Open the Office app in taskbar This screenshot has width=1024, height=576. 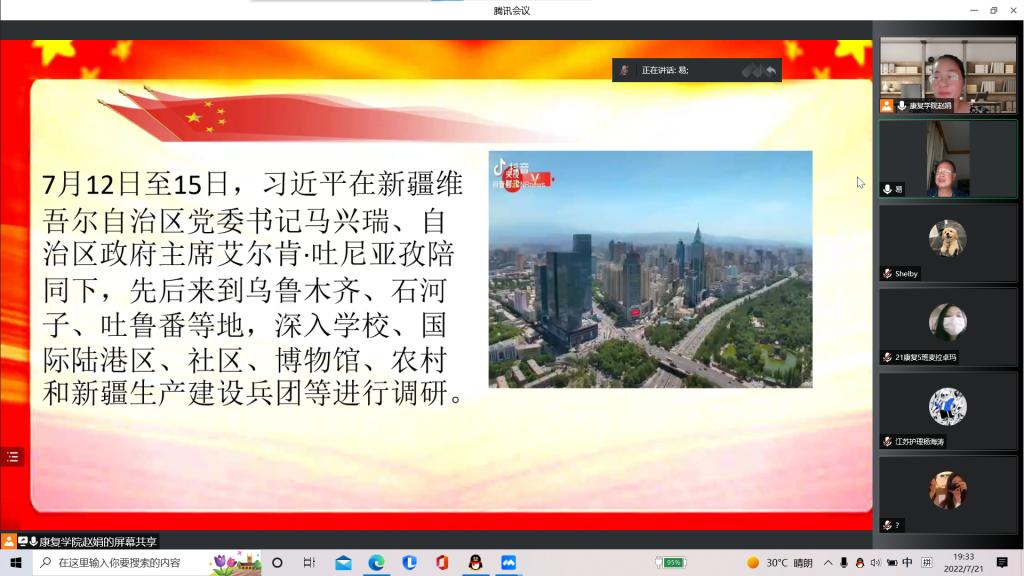point(442,563)
